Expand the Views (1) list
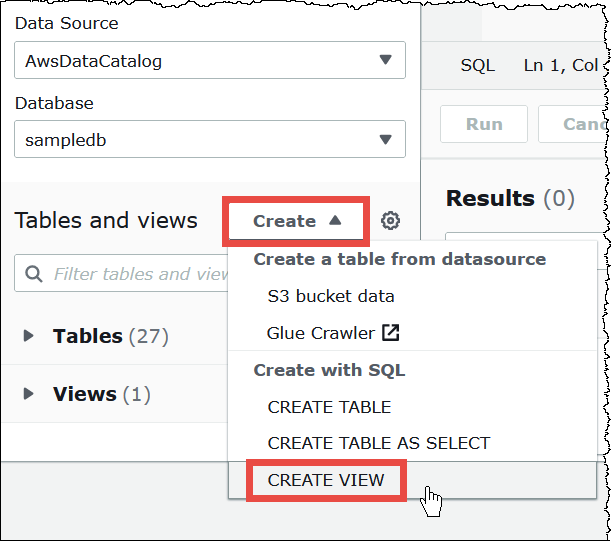The width and height of the screenshot is (611, 541). [29, 395]
